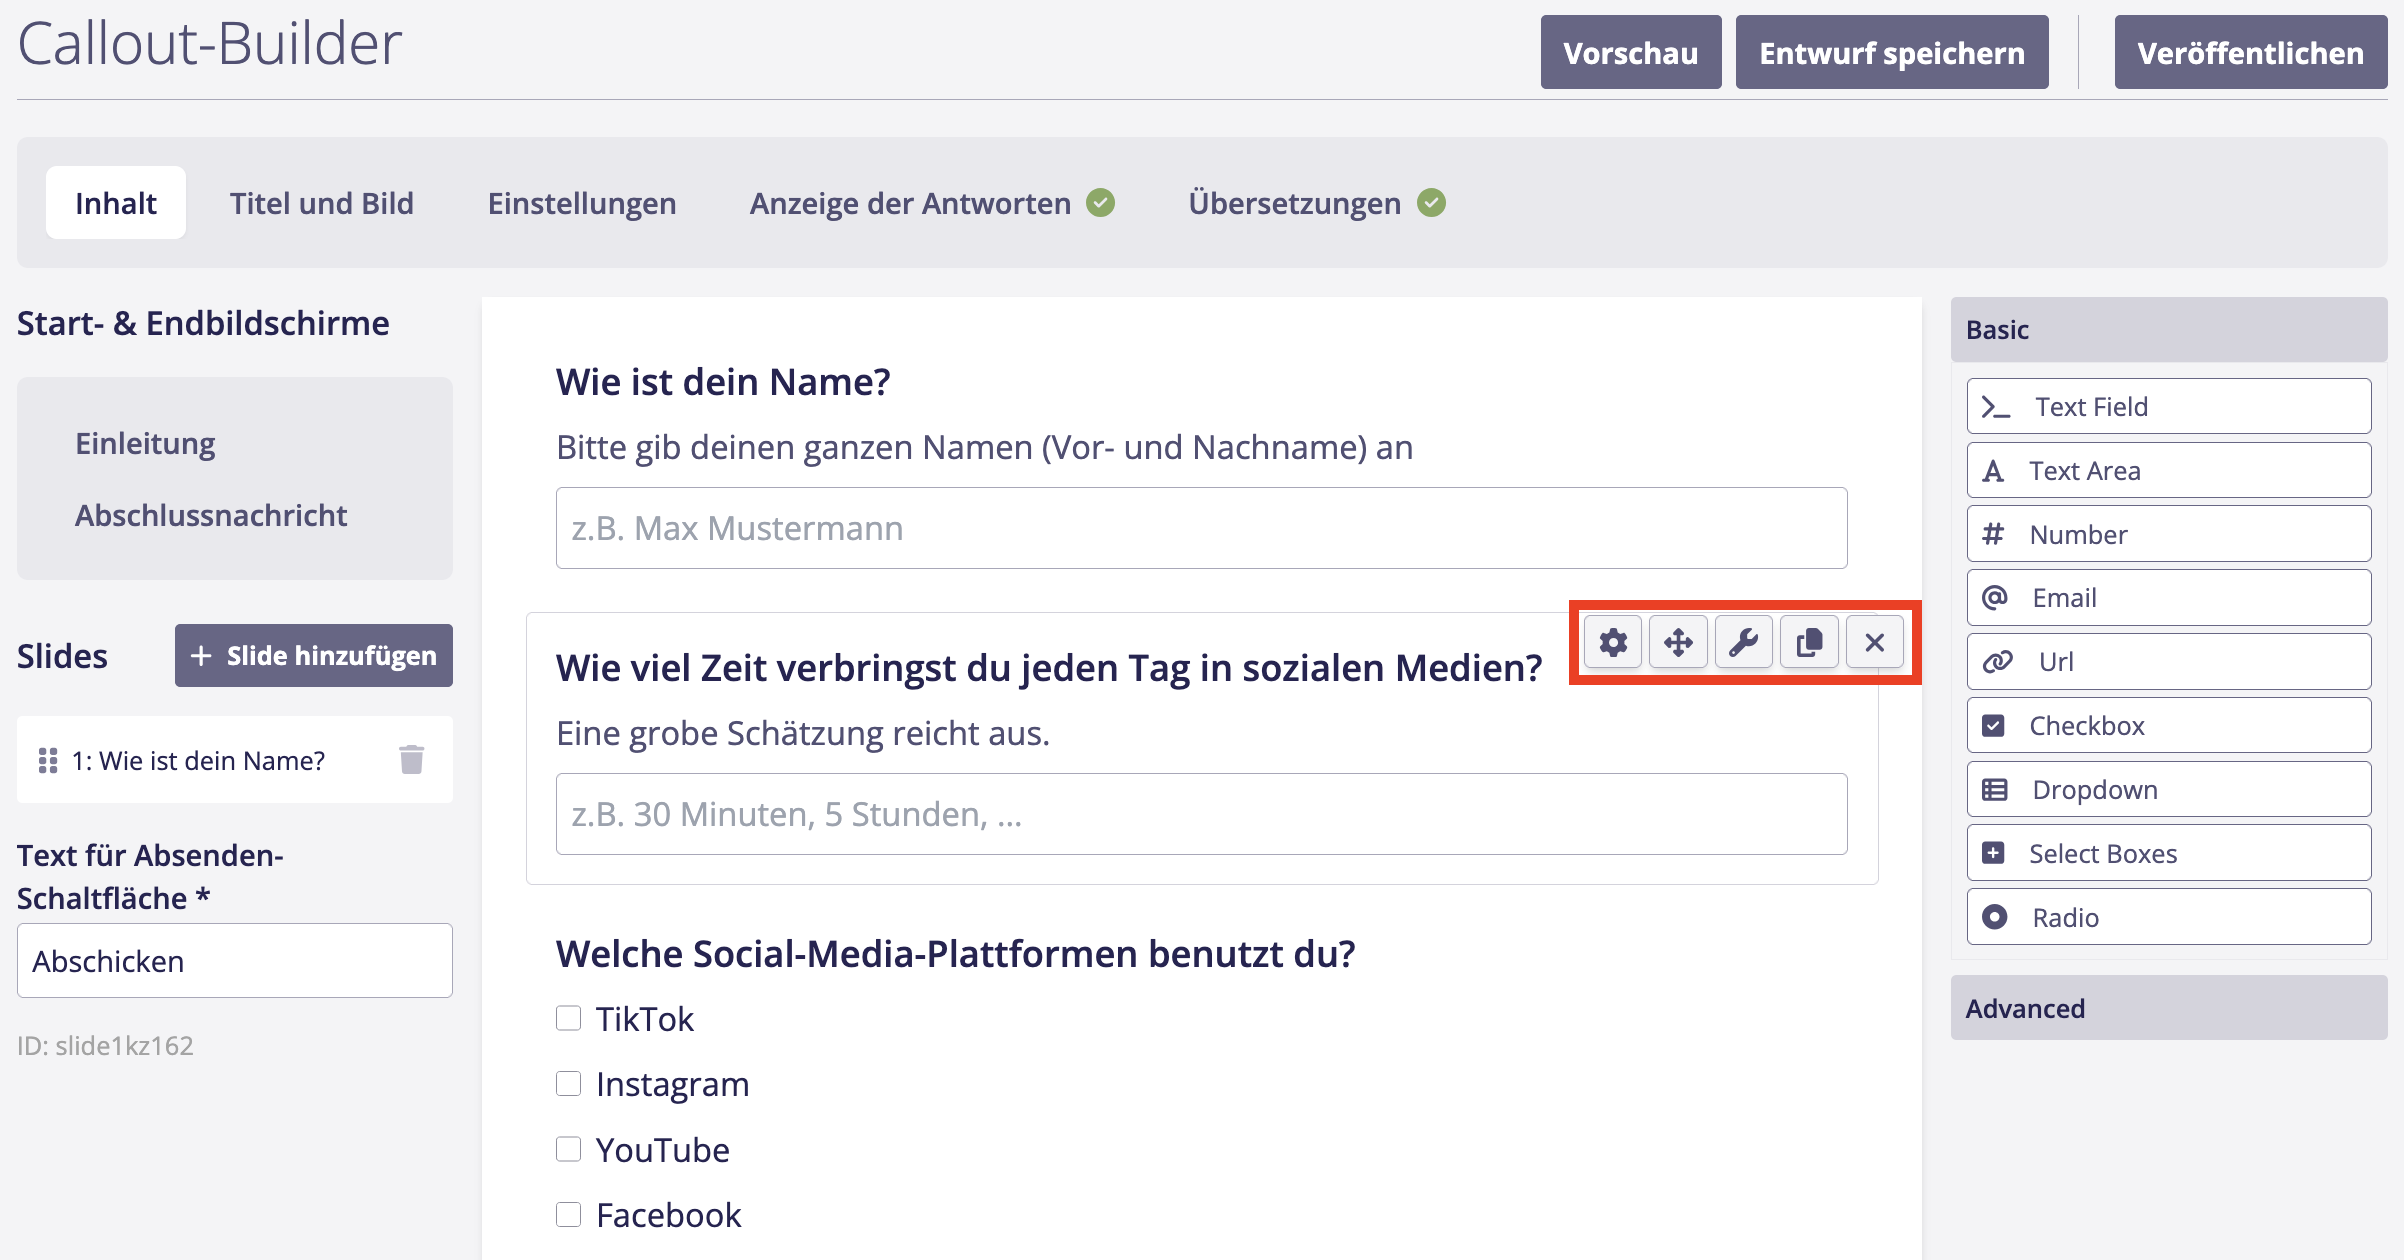Duplicate the question using the copy icon

pyautogui.click(x=1809, y=642)
